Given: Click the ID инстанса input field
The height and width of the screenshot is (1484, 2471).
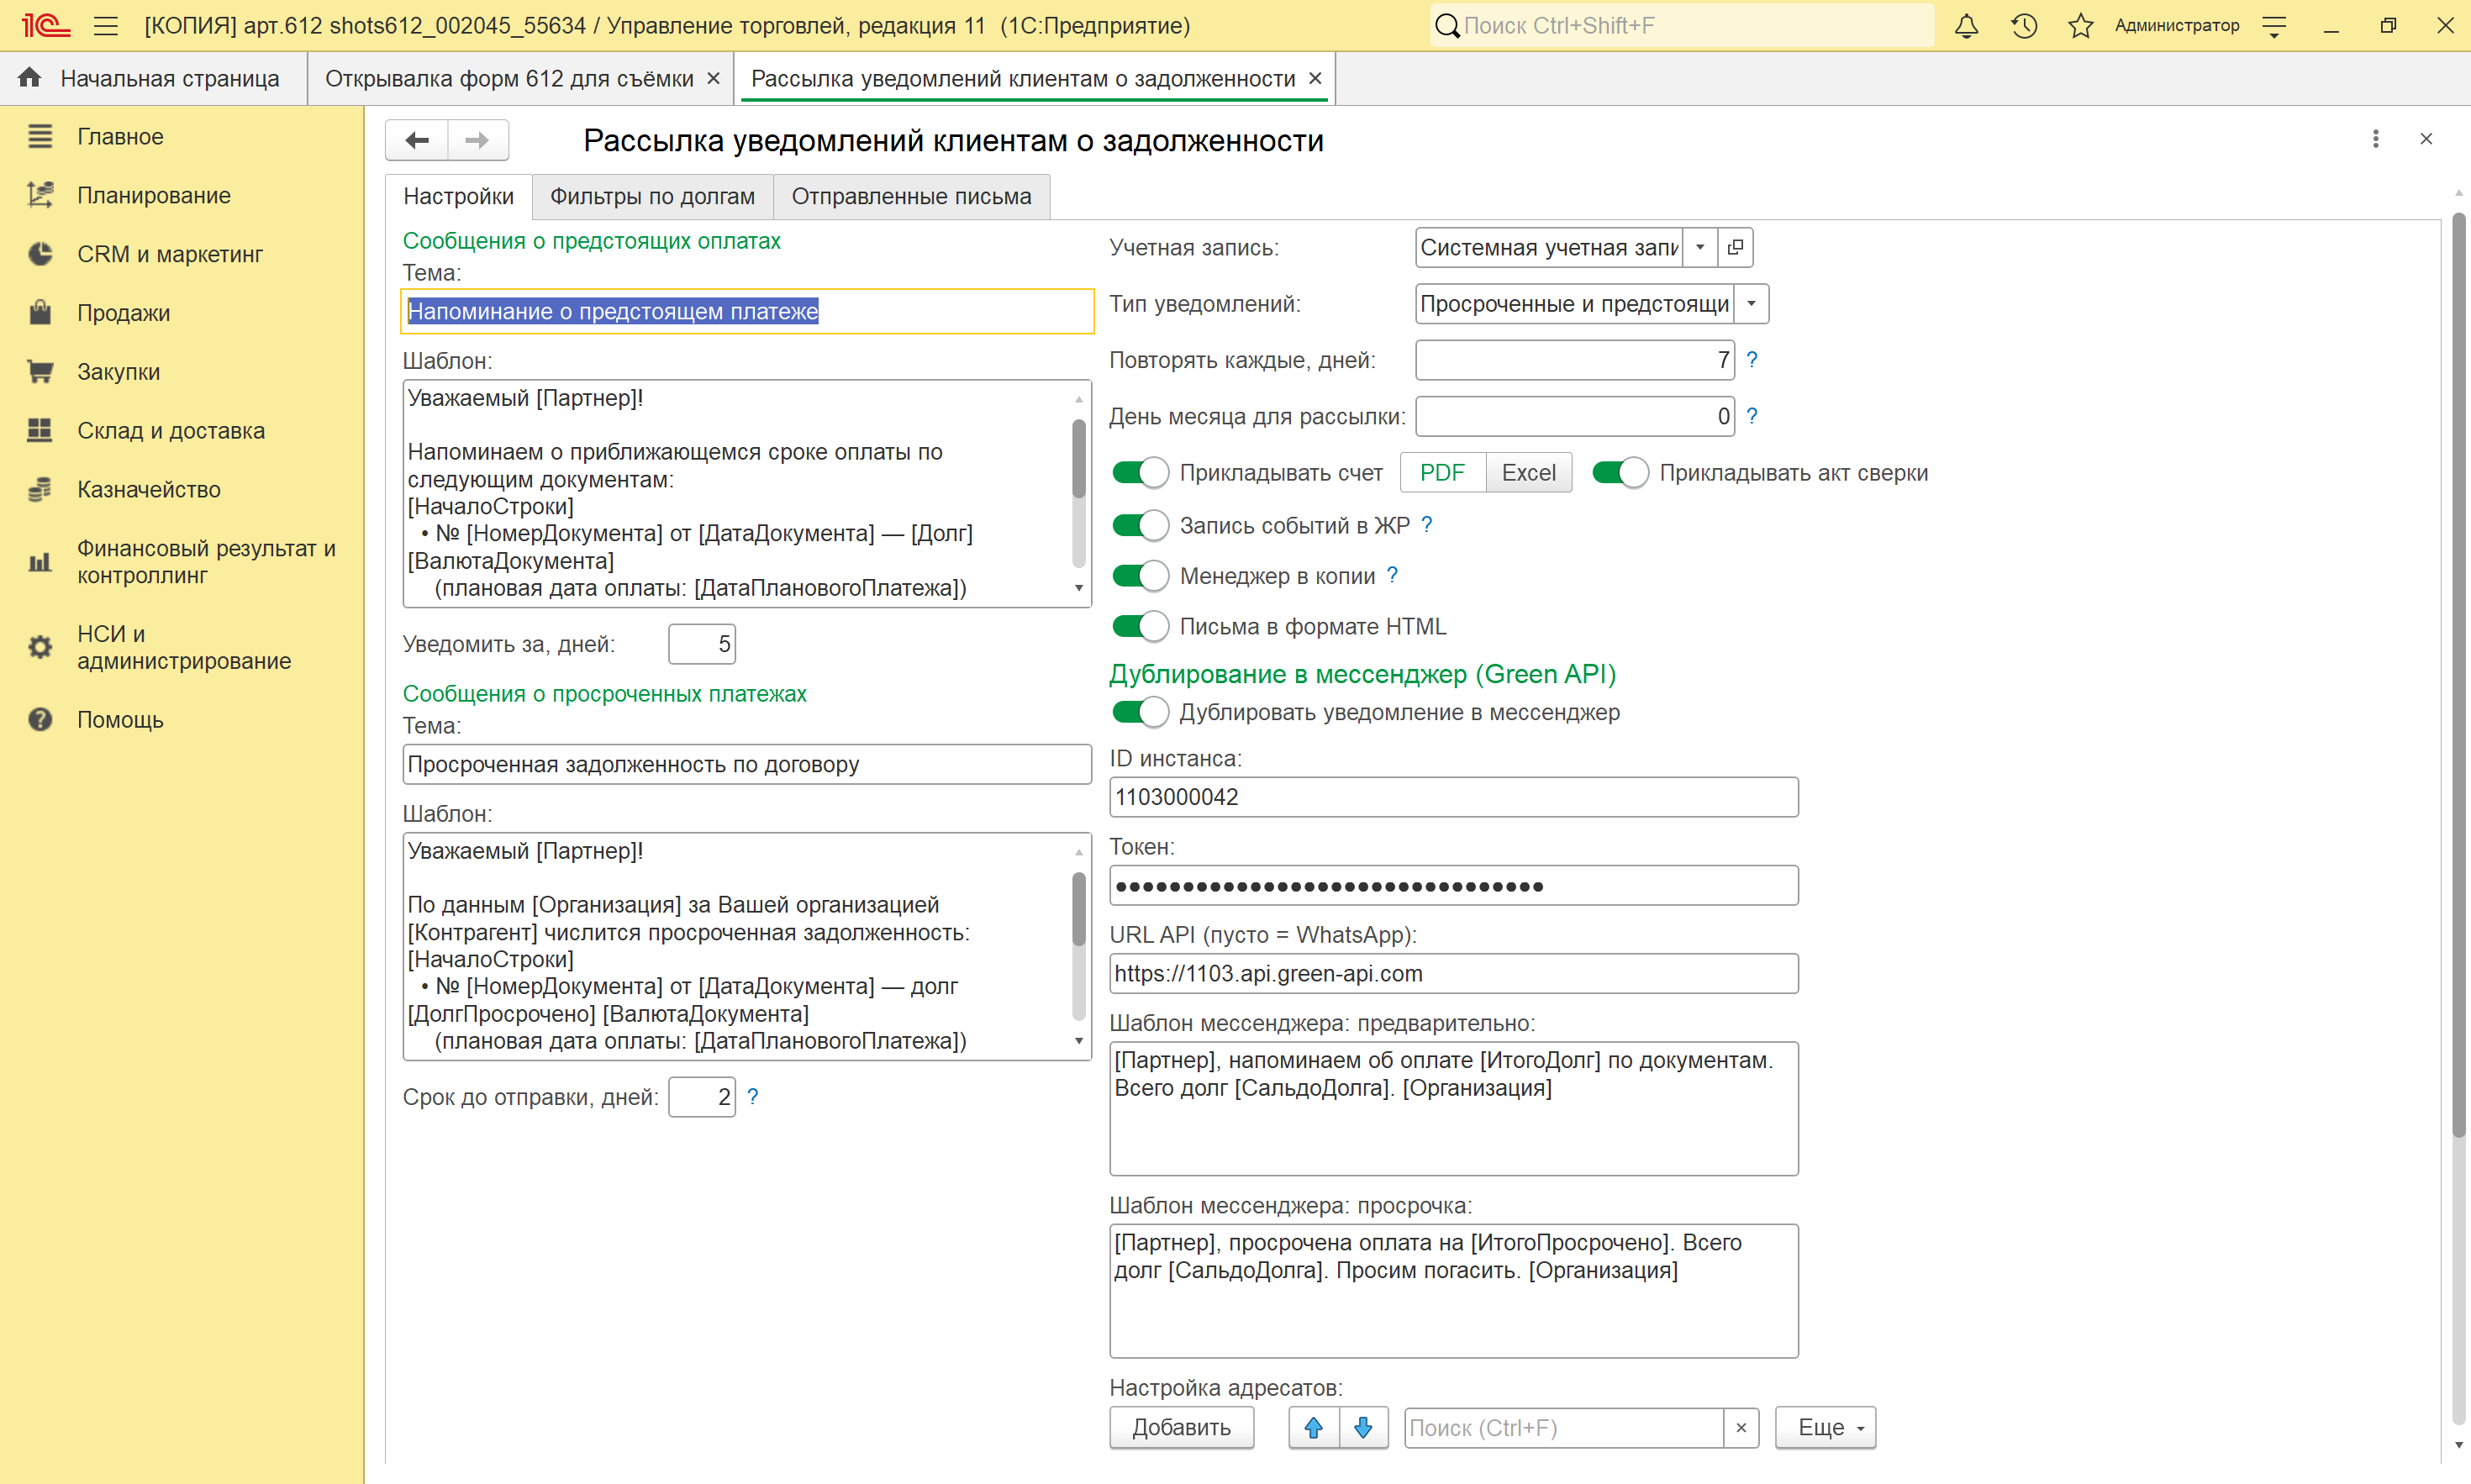Looking at the screenshot, I should (x=1454, y=797).
